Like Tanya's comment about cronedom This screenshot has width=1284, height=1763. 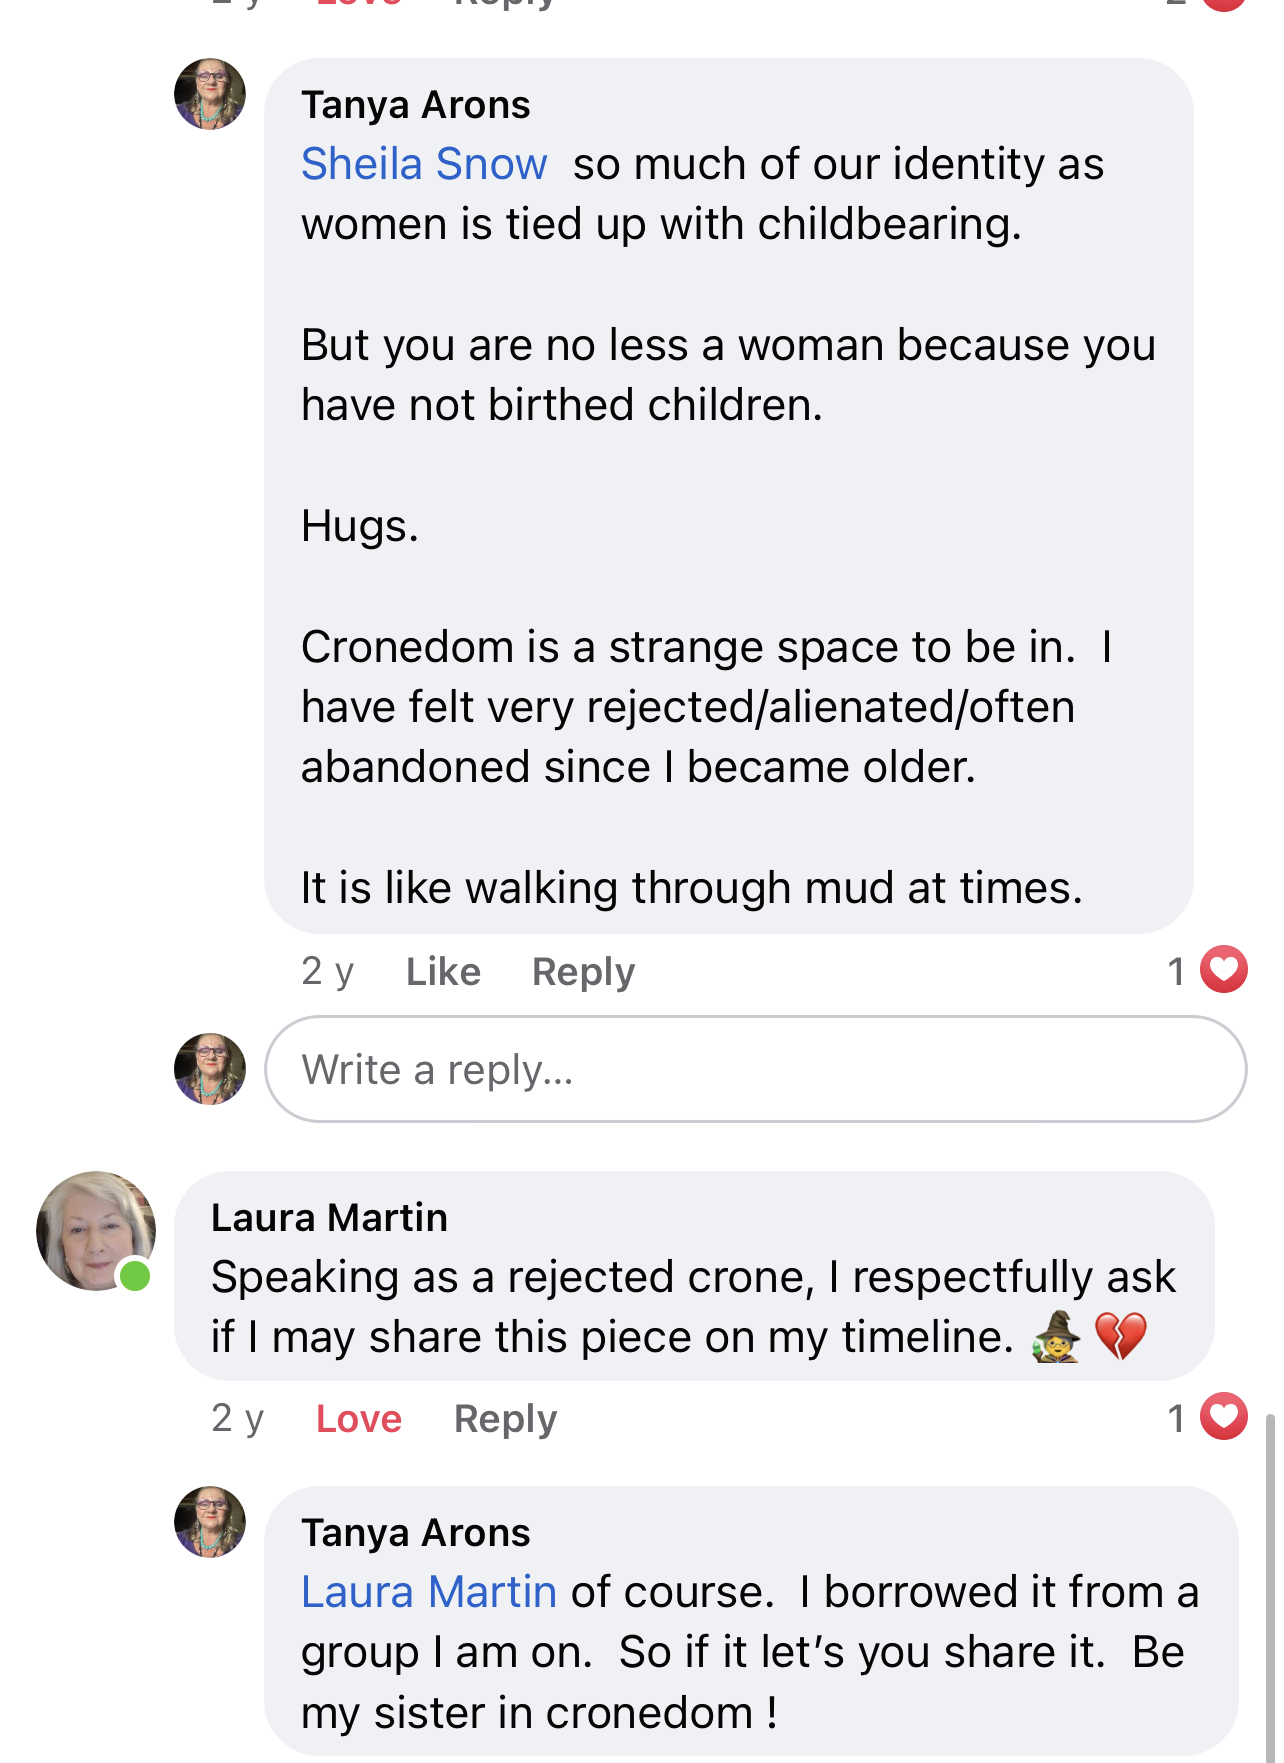(443, 972)
